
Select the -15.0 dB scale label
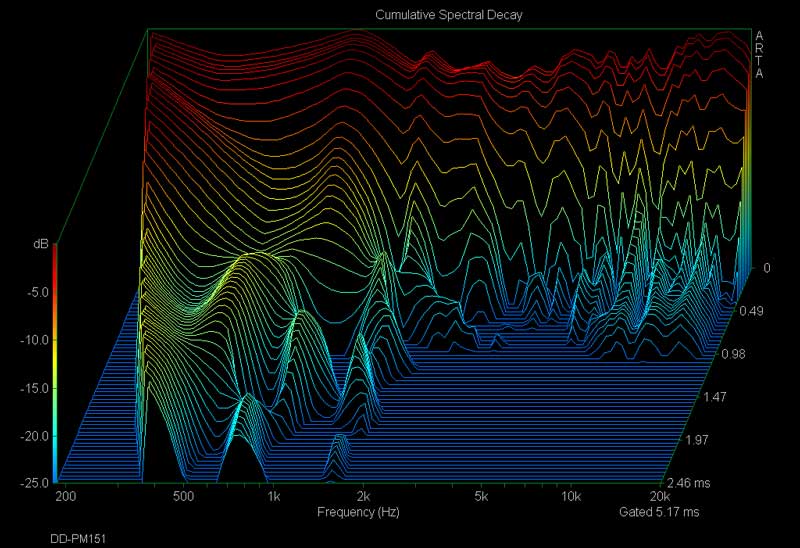pos(36,388)
